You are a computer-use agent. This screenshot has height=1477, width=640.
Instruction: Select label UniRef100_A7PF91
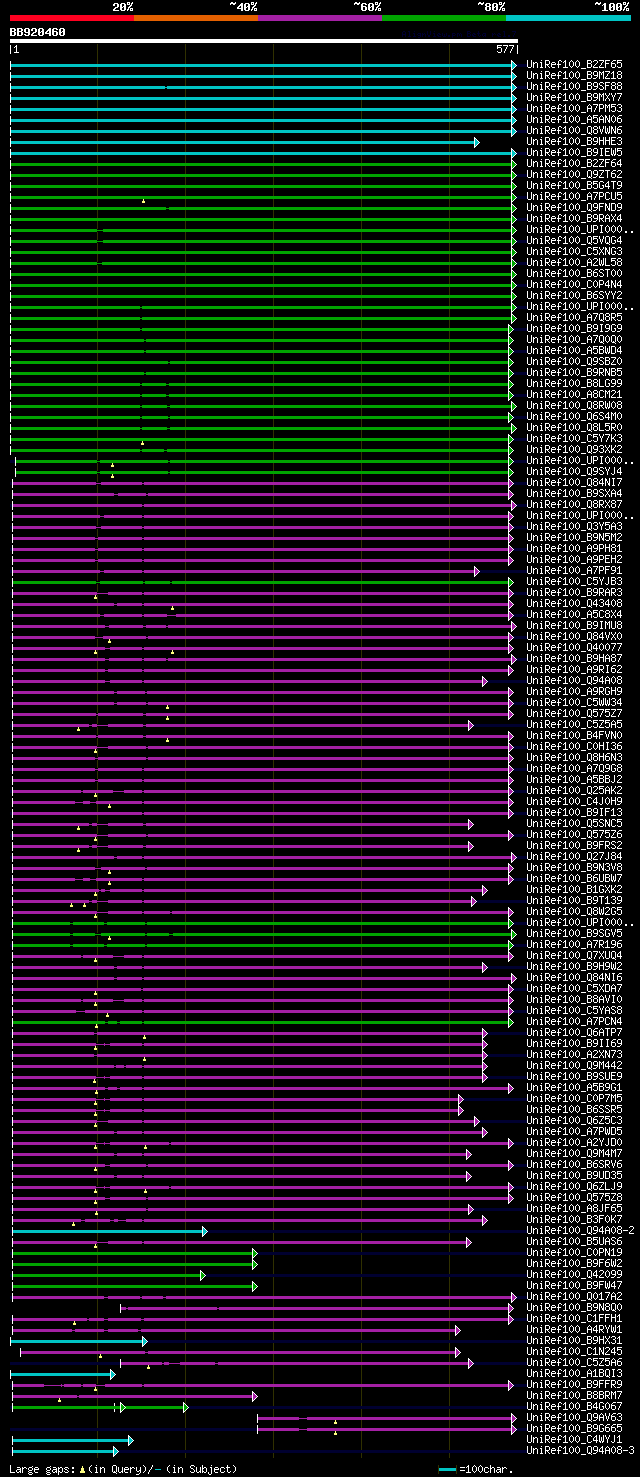[574, 571]
